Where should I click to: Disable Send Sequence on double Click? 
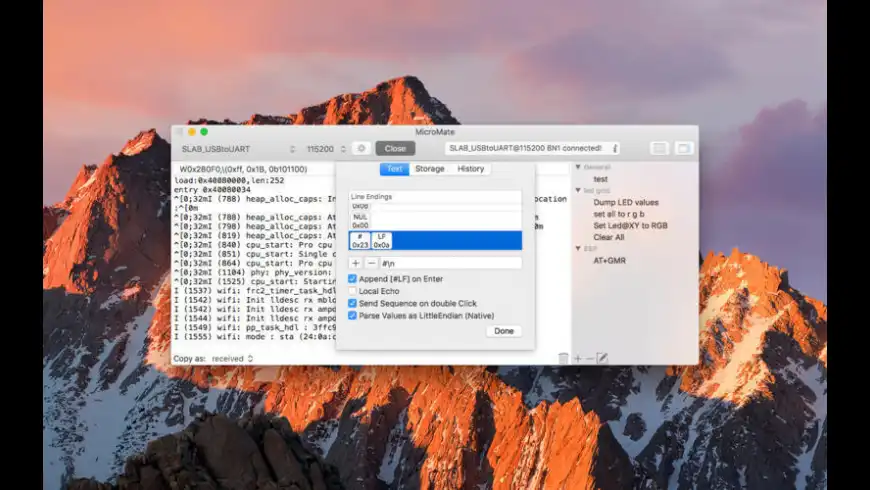point(352,303)
